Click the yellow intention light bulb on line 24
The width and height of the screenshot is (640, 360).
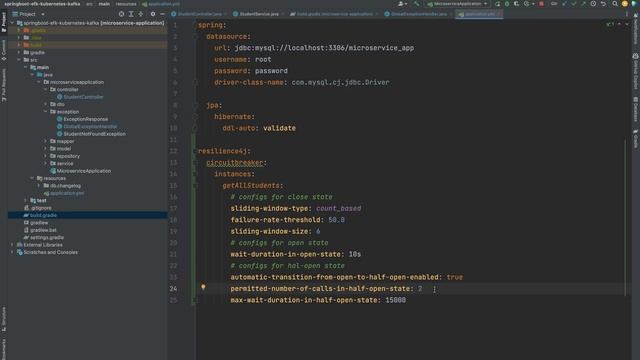click(x=203, y=287)
